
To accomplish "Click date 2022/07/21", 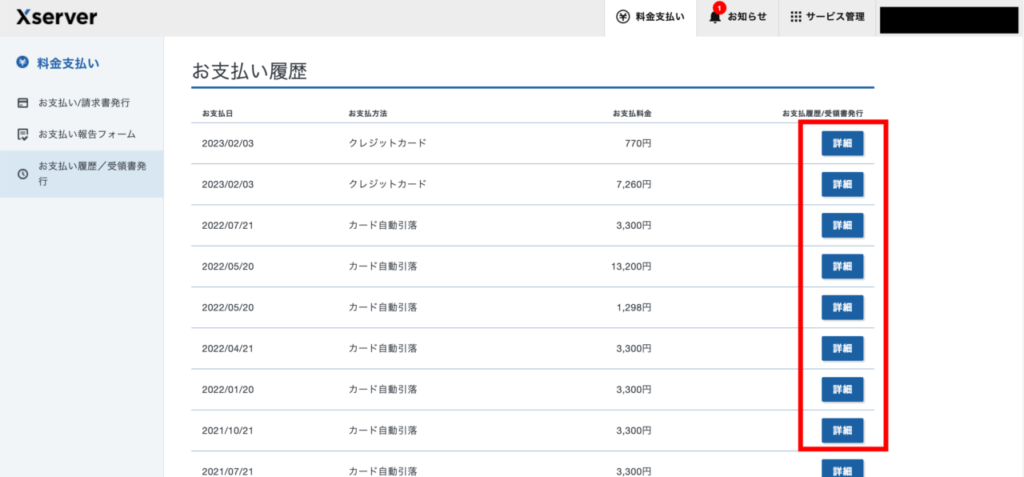I will point(227,225).
